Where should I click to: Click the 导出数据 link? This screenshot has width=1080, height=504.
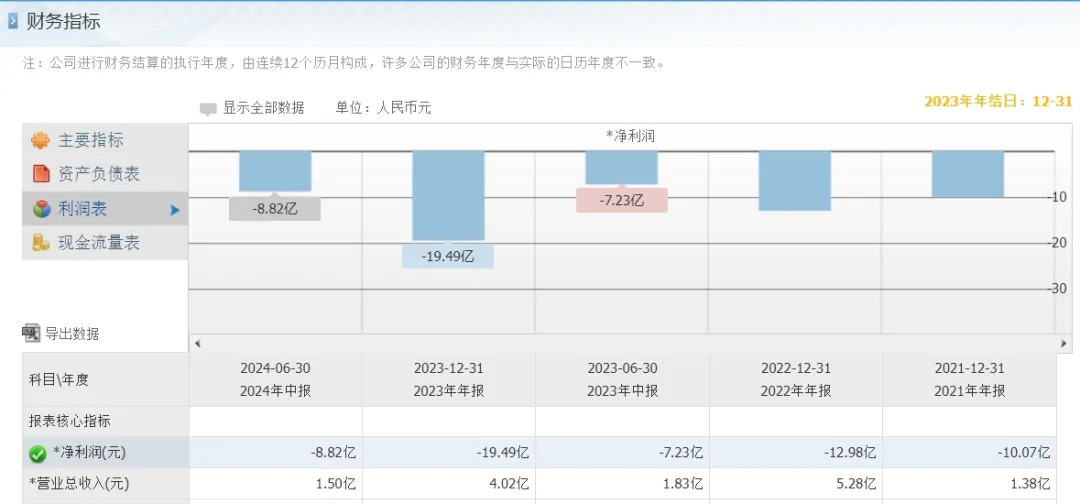click(72, 334)
